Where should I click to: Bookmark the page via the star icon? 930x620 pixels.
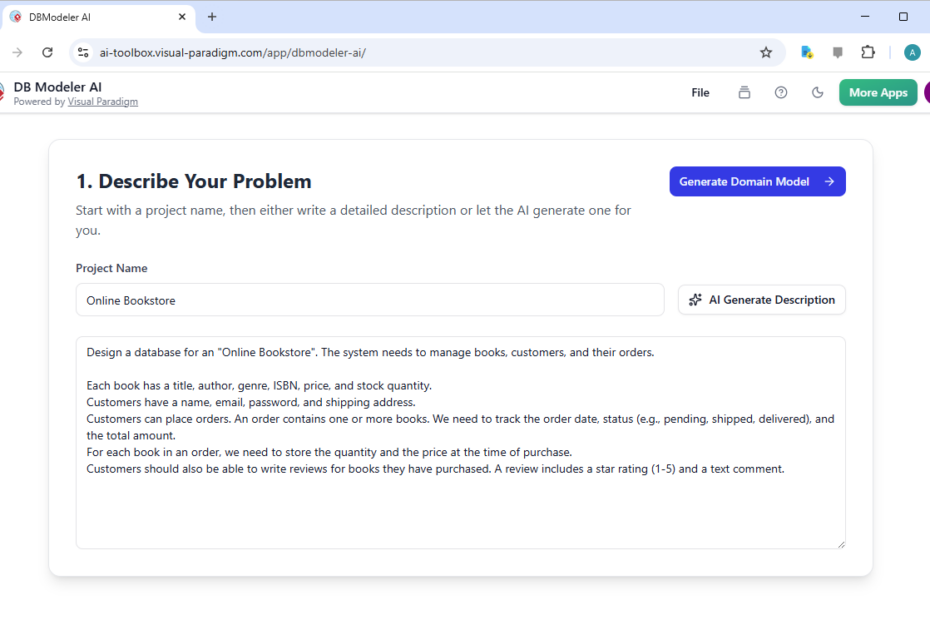(766, 51)
